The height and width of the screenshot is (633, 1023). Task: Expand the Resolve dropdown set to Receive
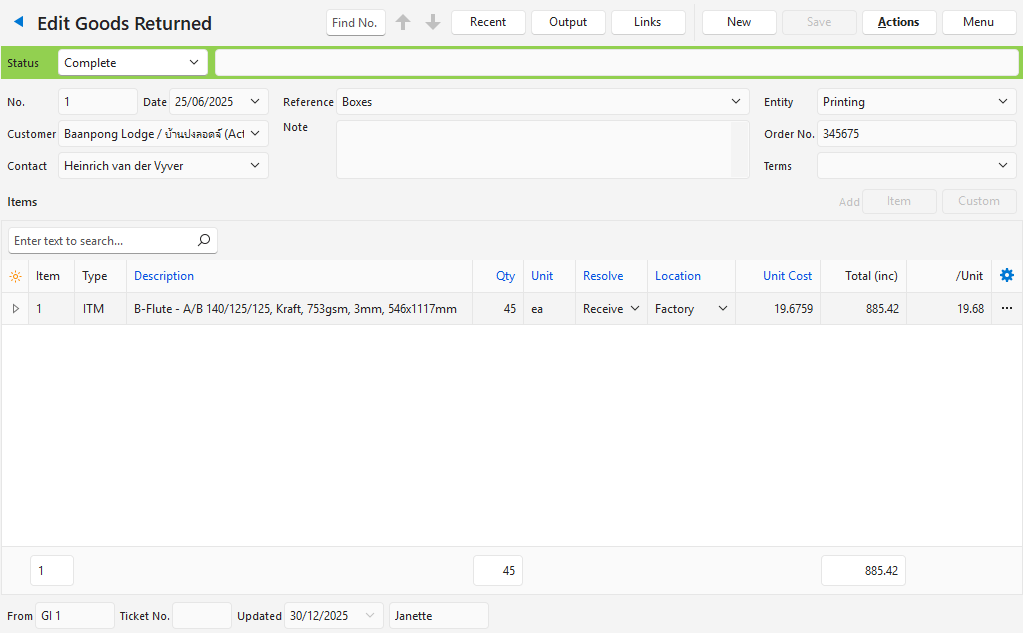point(611,309)
